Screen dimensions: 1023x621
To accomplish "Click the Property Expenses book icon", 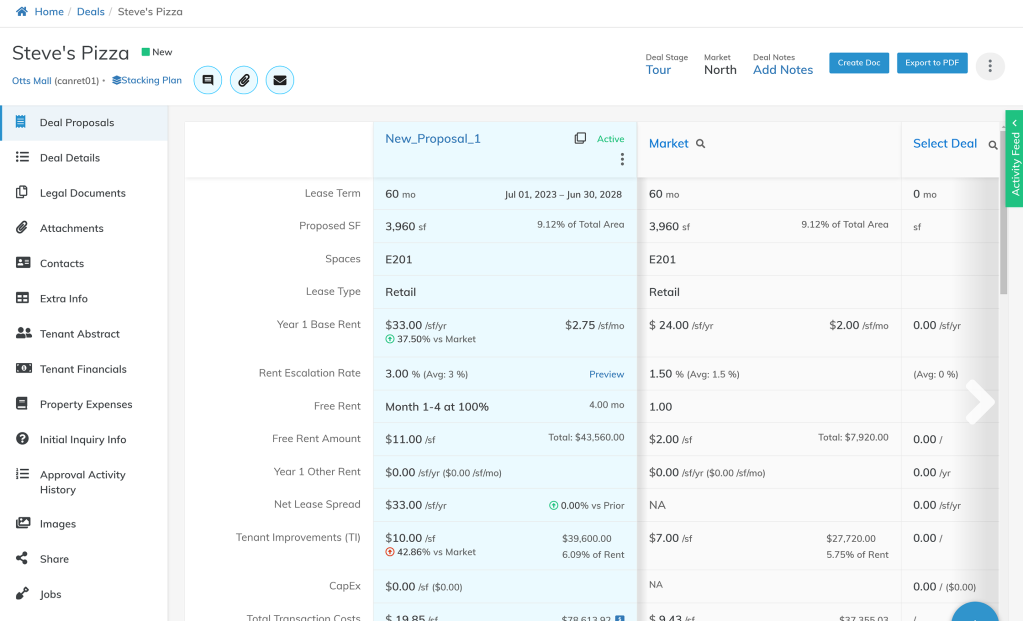I will tap(22, 403).
